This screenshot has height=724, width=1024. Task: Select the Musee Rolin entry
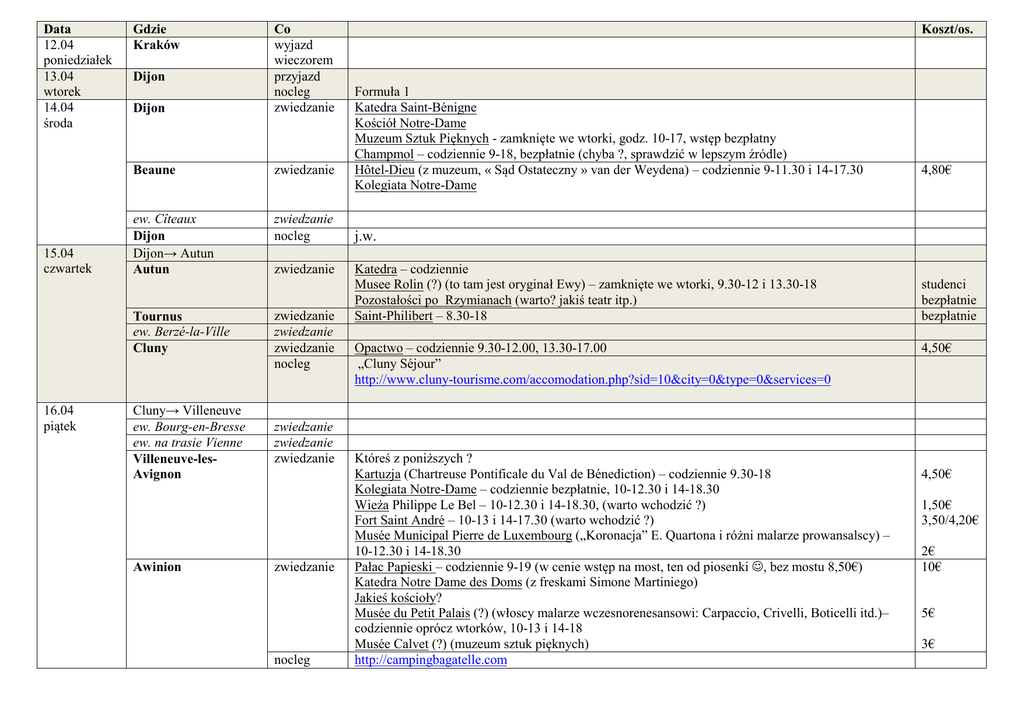tap(389, 285)
